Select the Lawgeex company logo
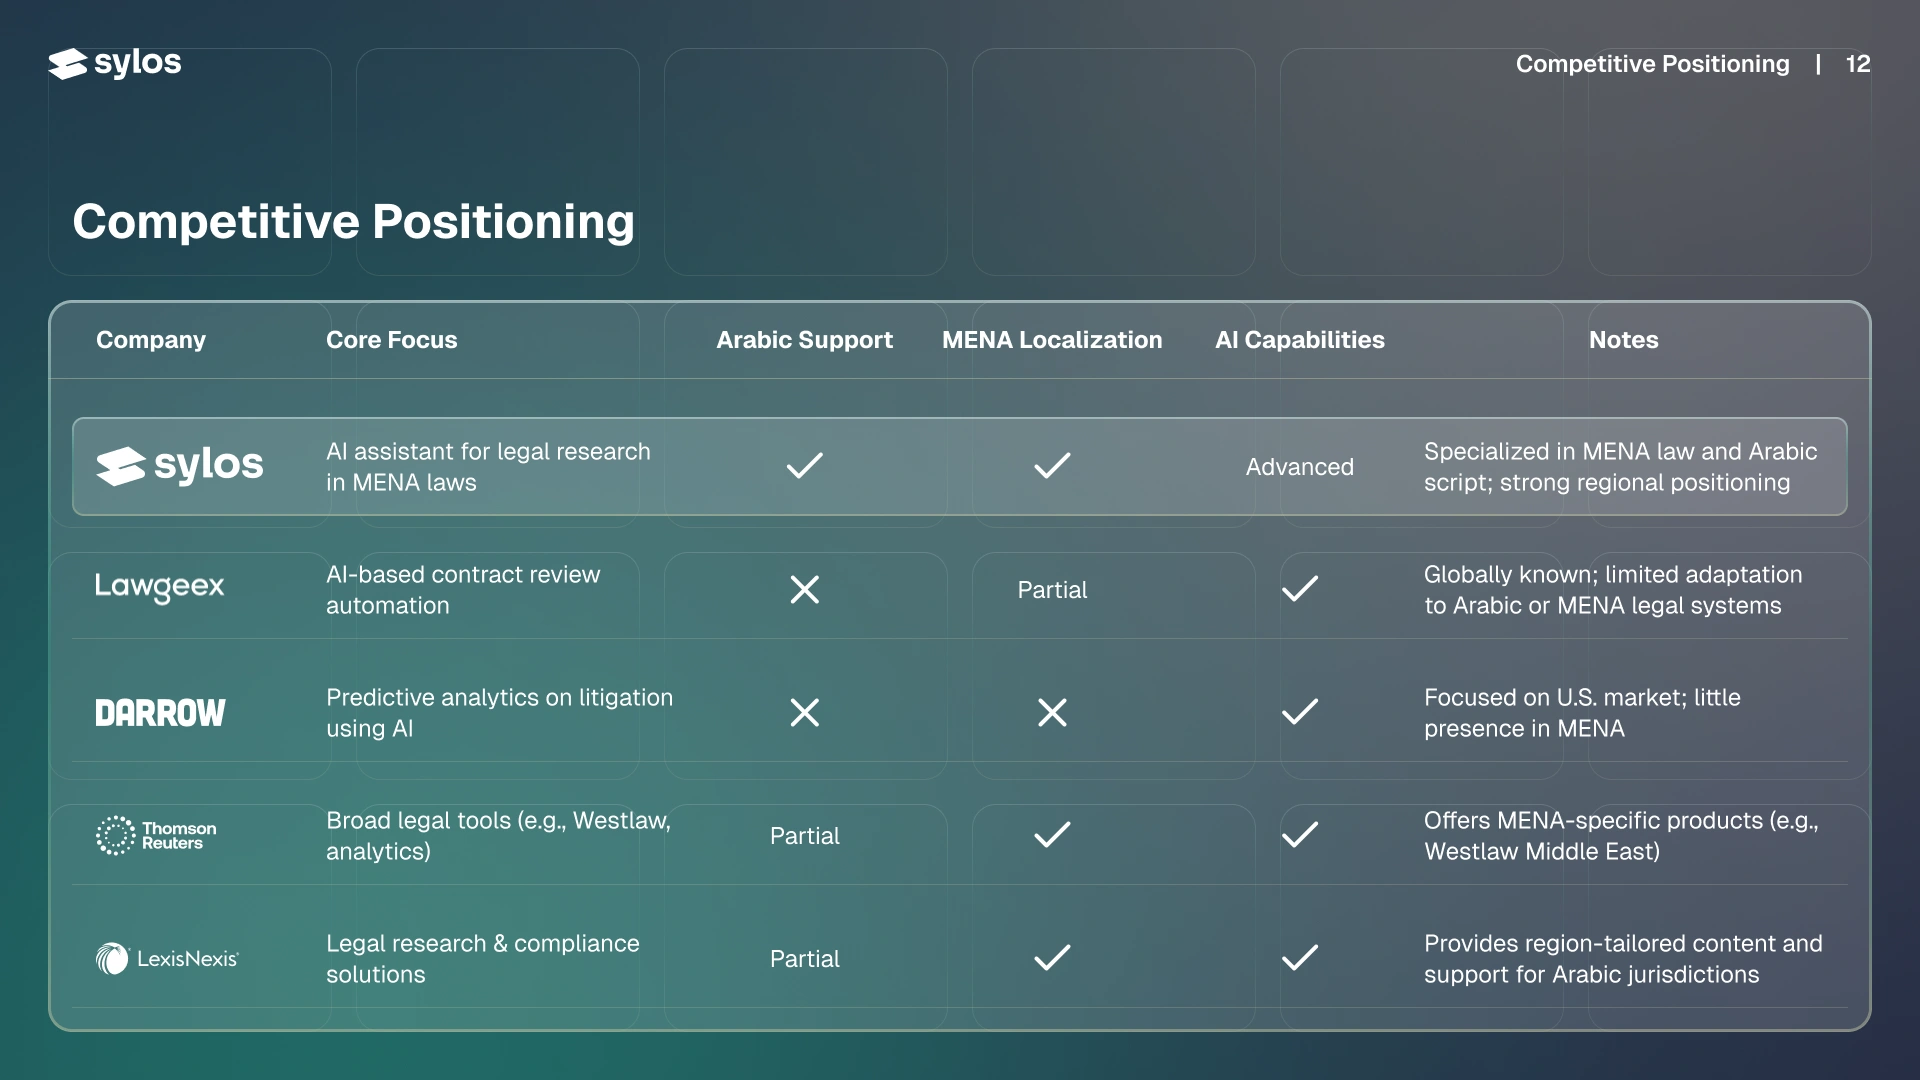This screenshot has height=1080, width=1920. pyautogui.click(x=160, y=588)
